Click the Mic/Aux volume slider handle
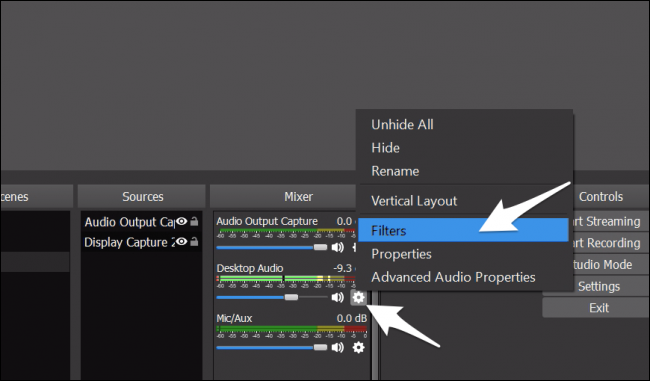650x381 pixels. 320,347
